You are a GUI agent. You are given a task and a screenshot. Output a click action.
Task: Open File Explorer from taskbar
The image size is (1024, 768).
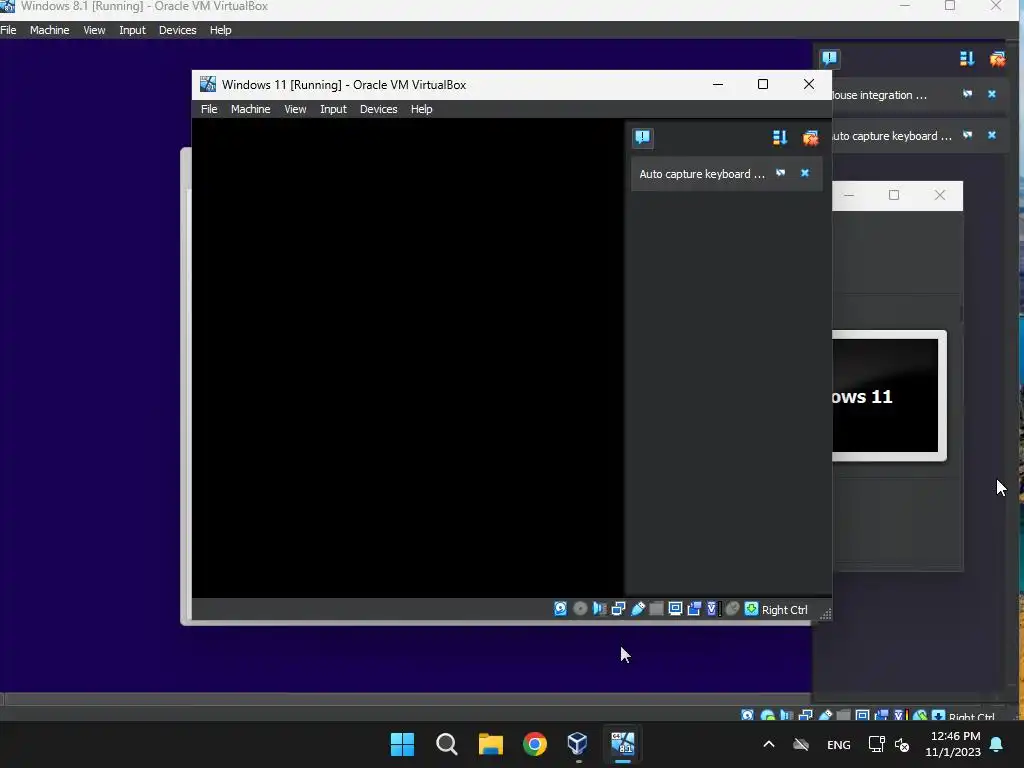coord(490,744)
